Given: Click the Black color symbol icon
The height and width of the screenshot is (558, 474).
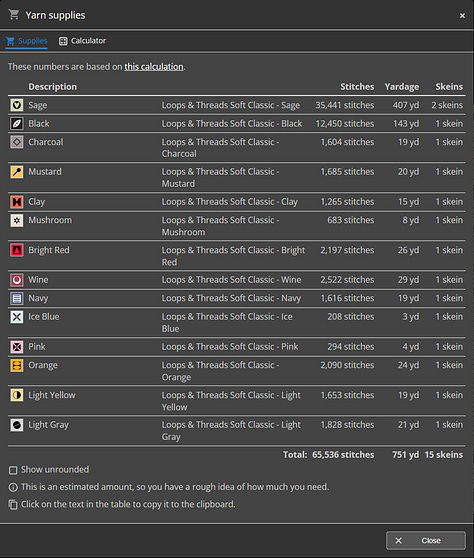Looking at the screenshot, I should point(17,123).
